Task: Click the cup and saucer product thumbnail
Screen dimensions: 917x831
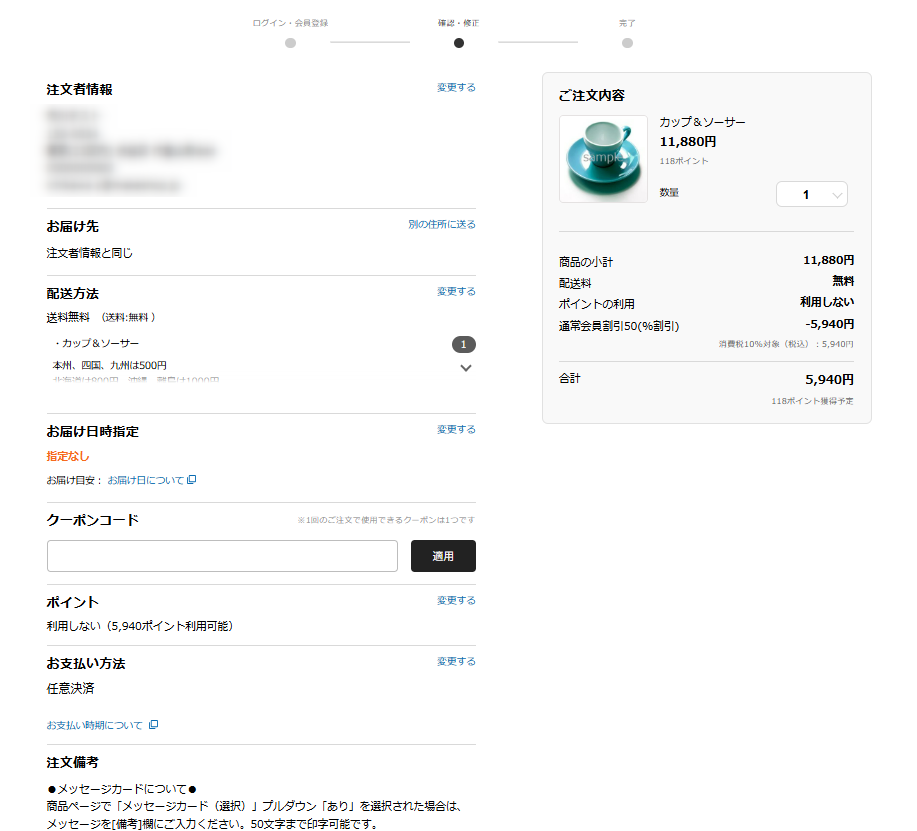Action: [603, 159]
